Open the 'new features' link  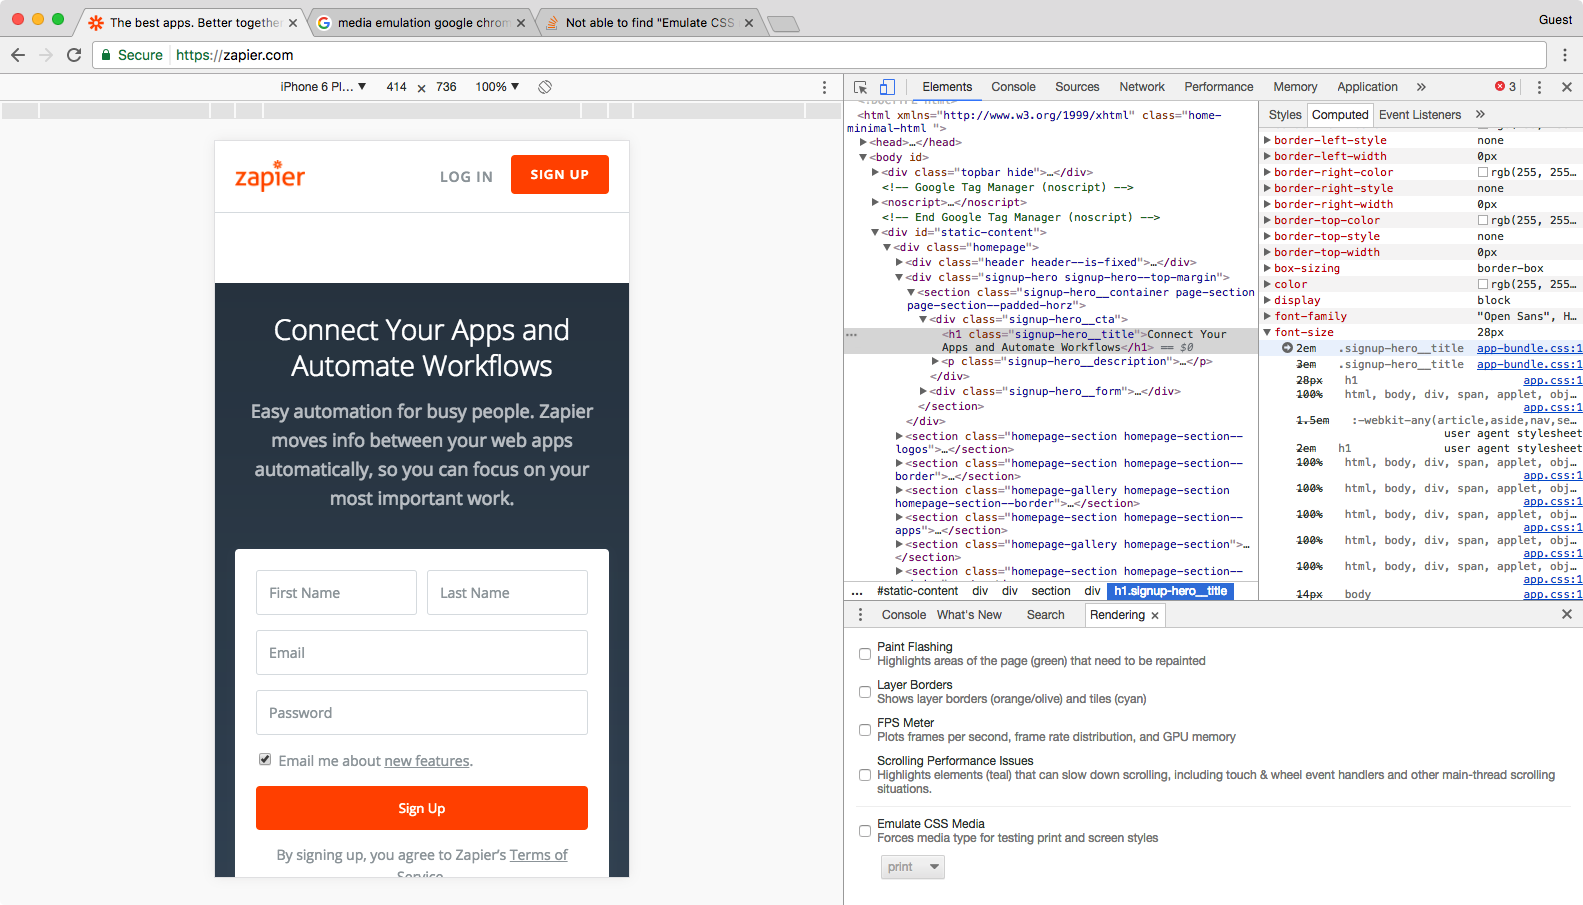pos(426,761)
